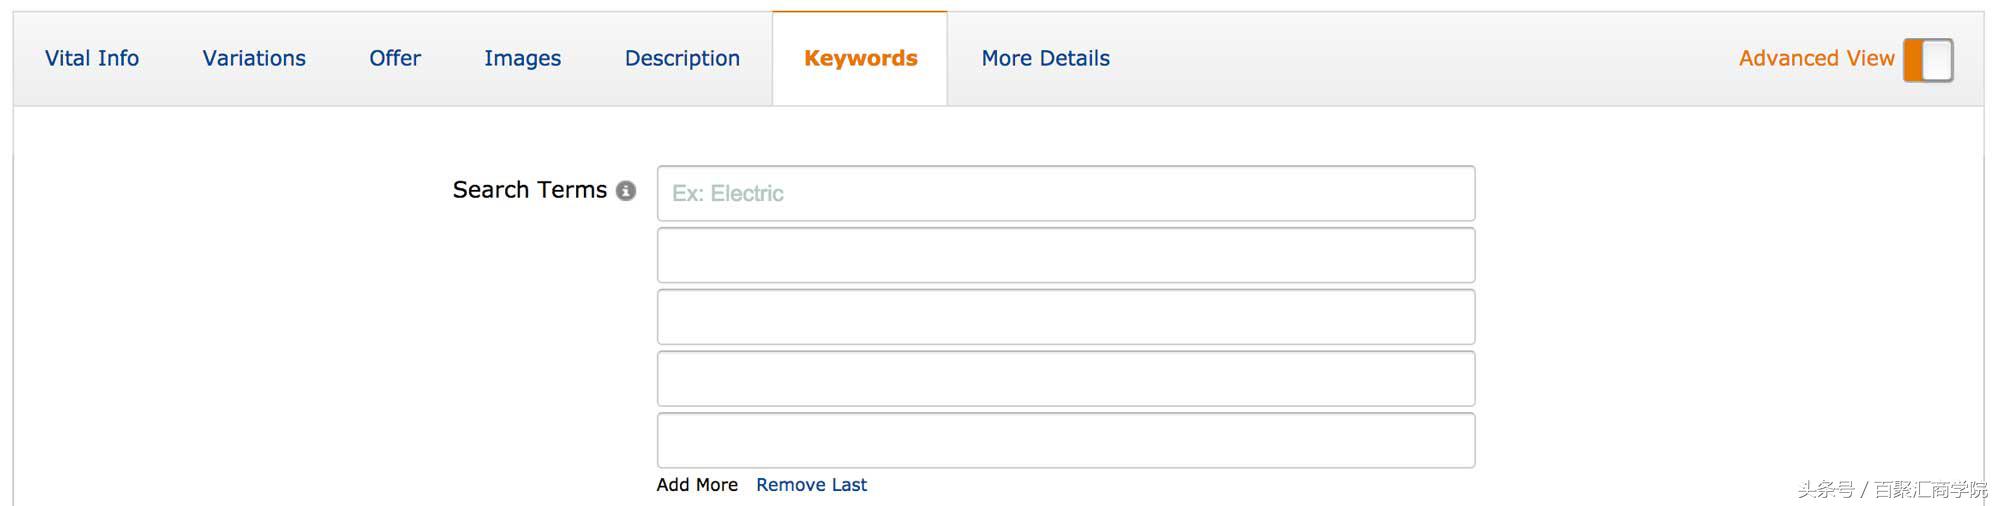2000x506 pixels.
Task: Click the Remove Last link
Action: pyautogui.click(x=811, y=485)
